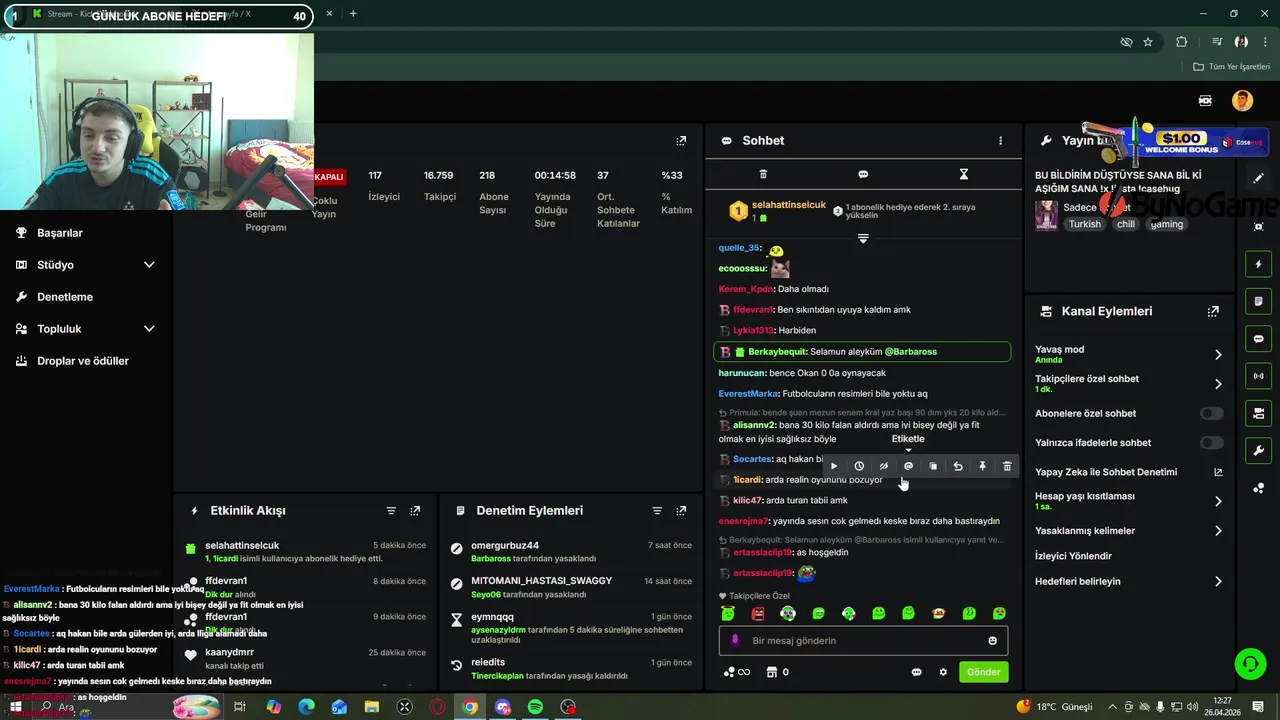
Task: Open Droplar ve ödüller sidebar item
Action: coord(85,361)
